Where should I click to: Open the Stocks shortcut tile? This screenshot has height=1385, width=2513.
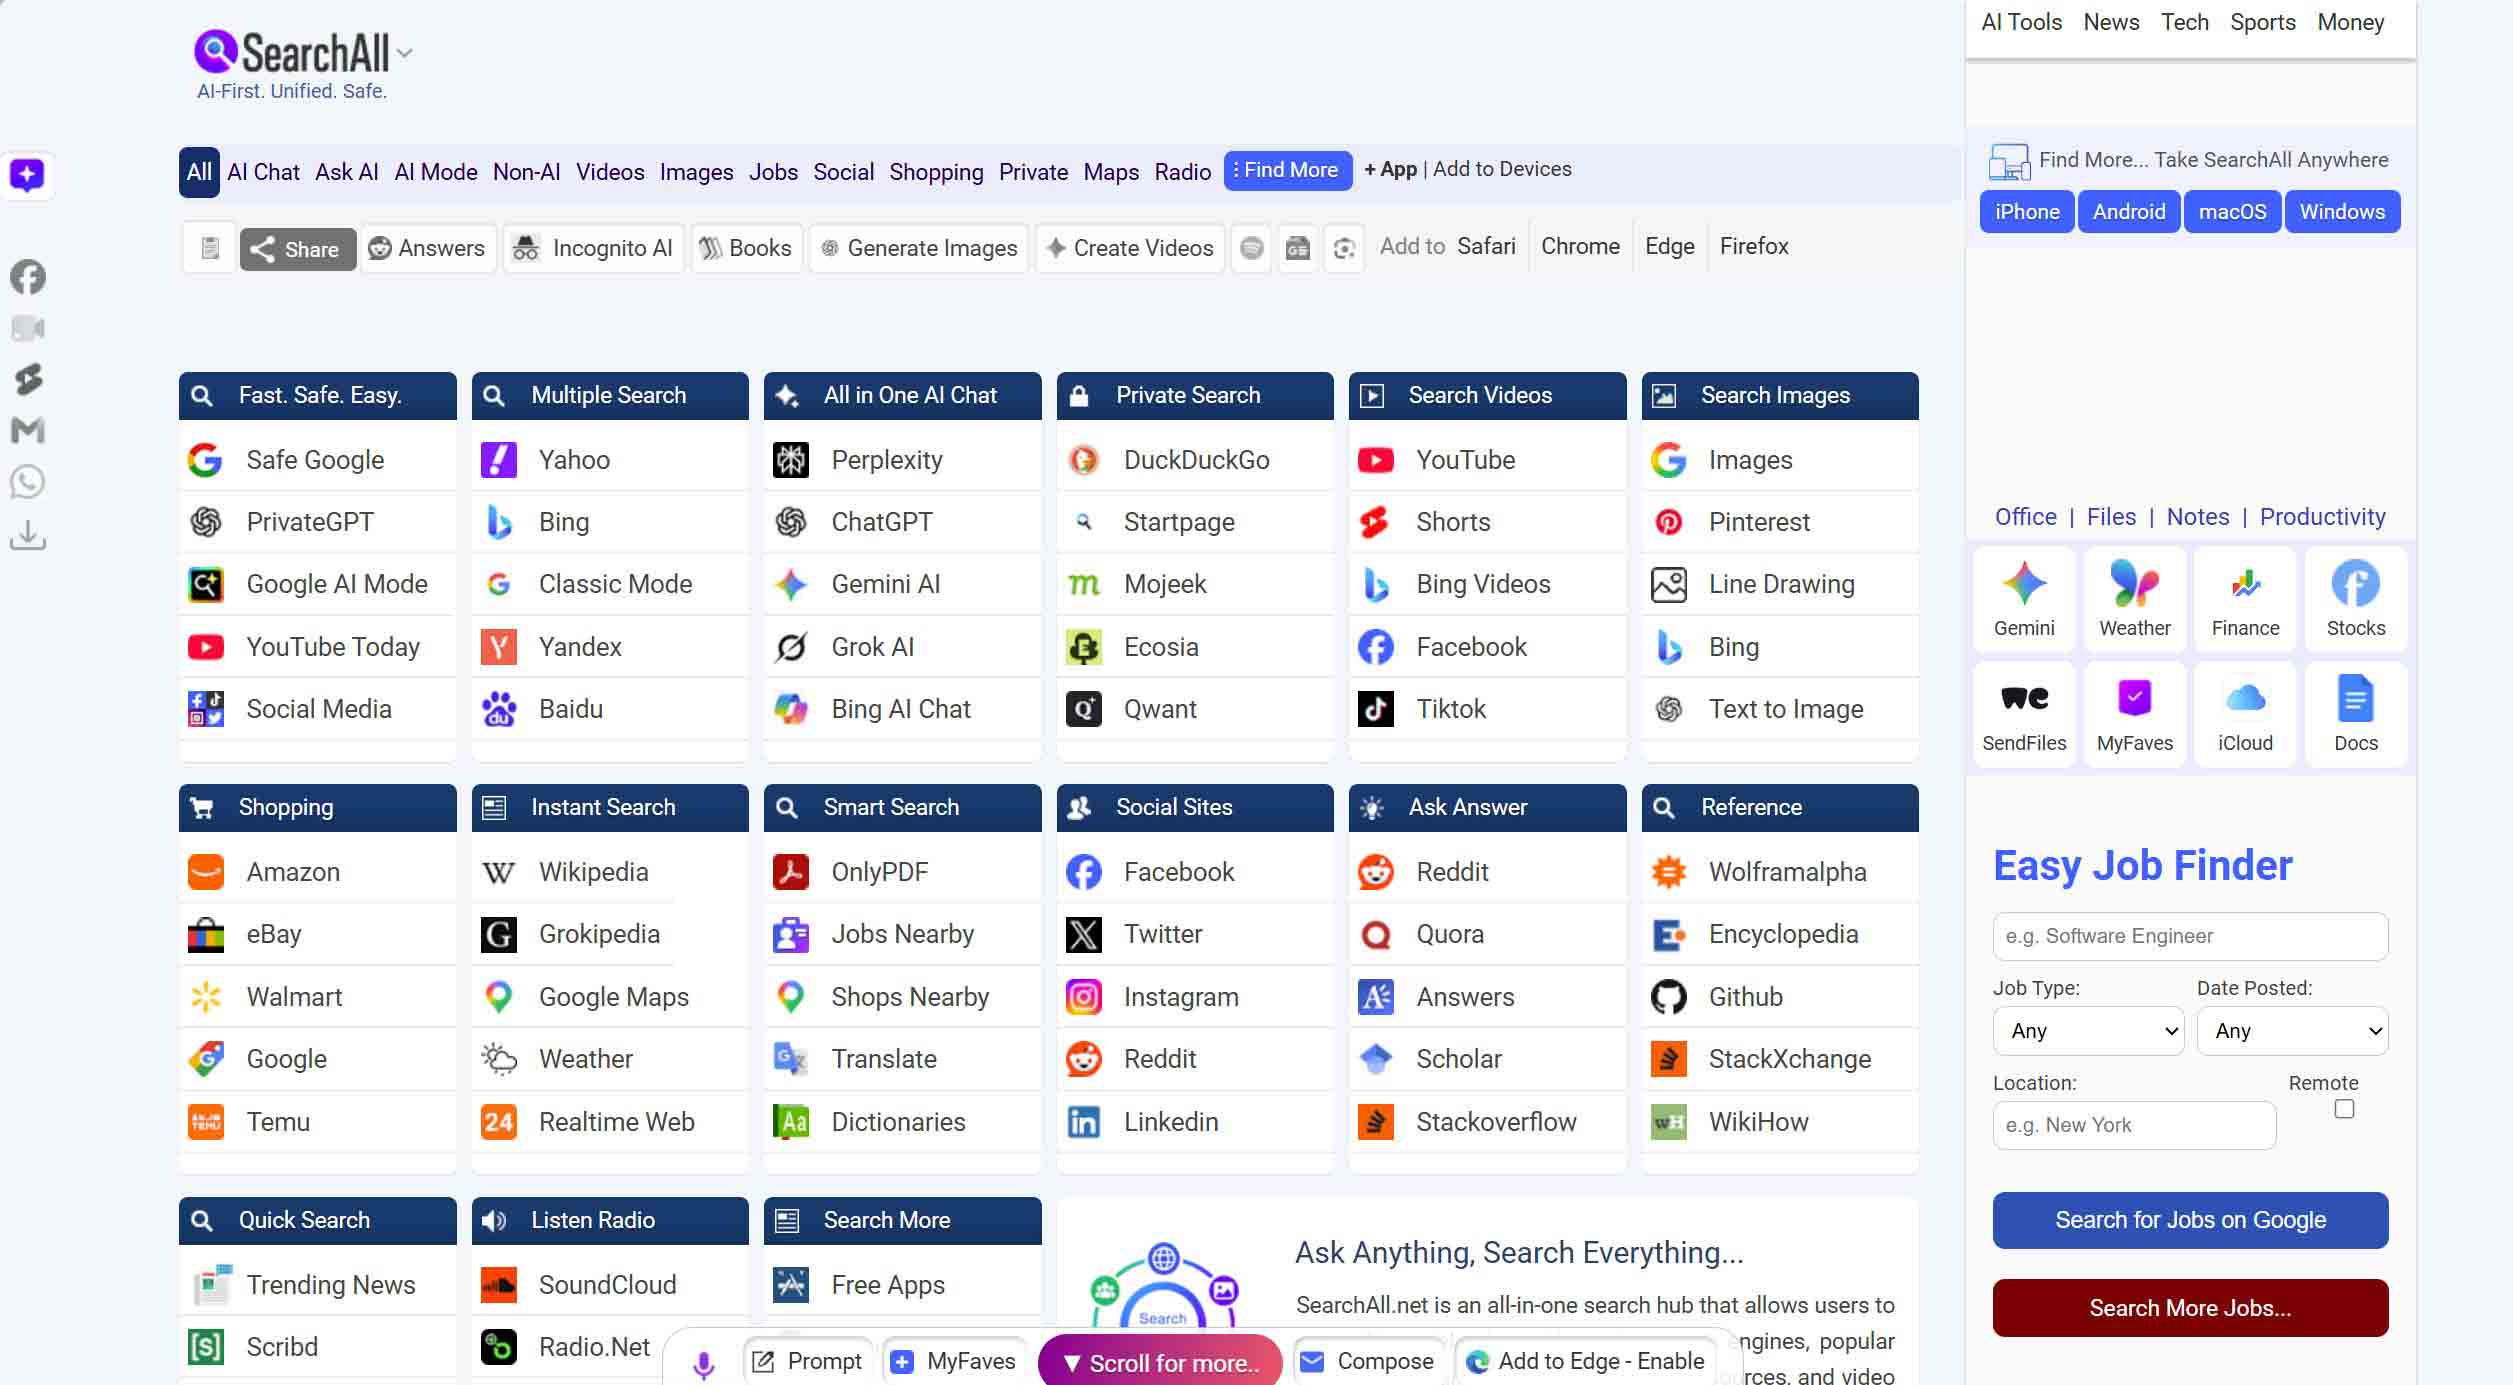pos(2356,599)
